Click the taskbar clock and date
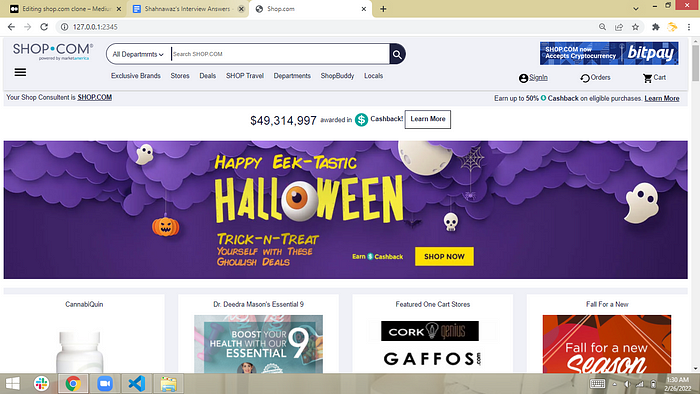Viewport: 700px width, 394px height. point(678,384)
